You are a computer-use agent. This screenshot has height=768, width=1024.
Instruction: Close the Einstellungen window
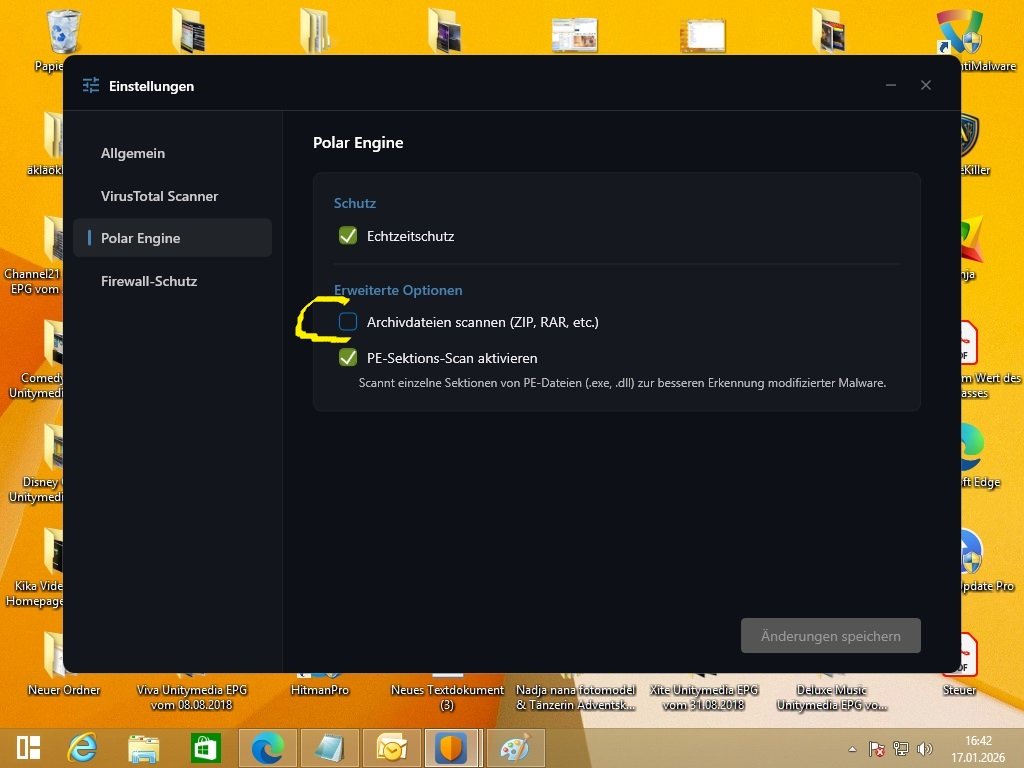[x=925, y=86]
